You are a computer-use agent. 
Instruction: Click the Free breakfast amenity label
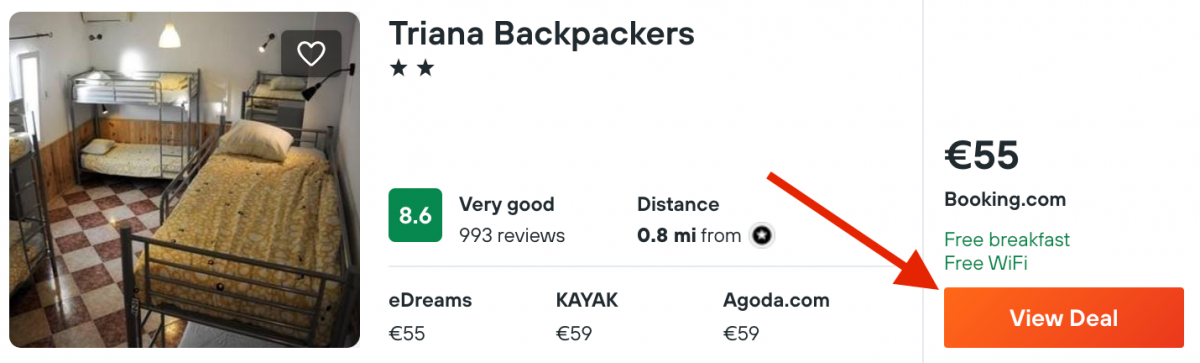[x=1007, y=240]
